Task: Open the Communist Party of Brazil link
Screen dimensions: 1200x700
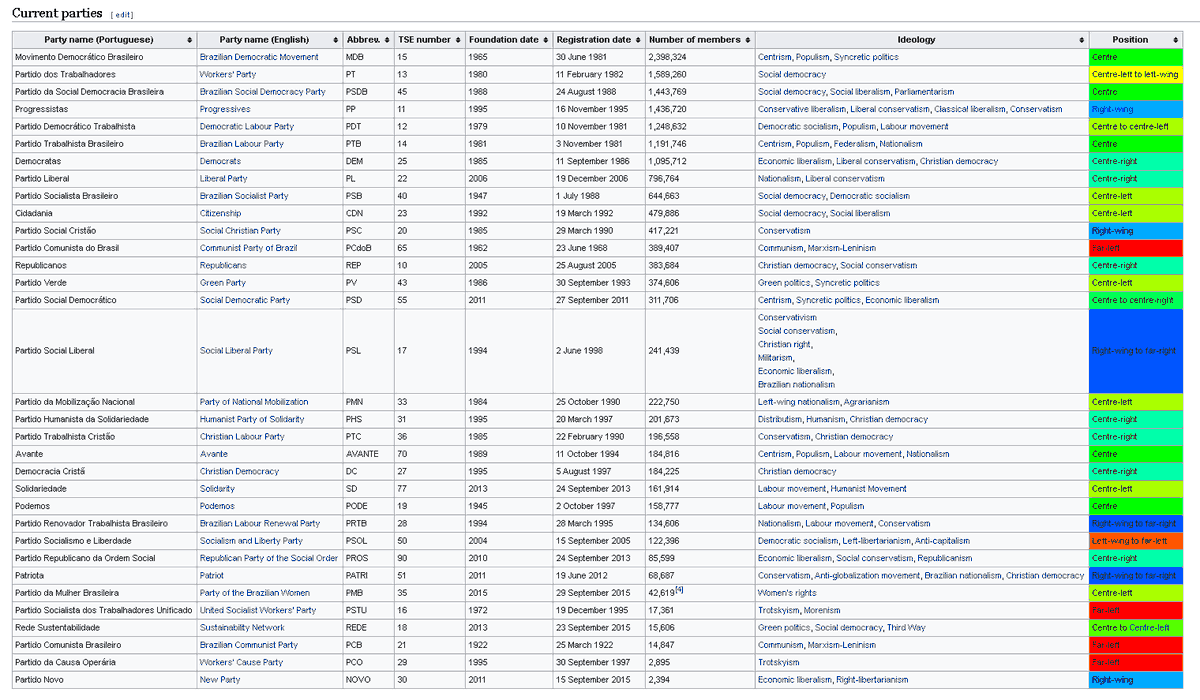Action: pyautogui.click(x=249, y=248)
